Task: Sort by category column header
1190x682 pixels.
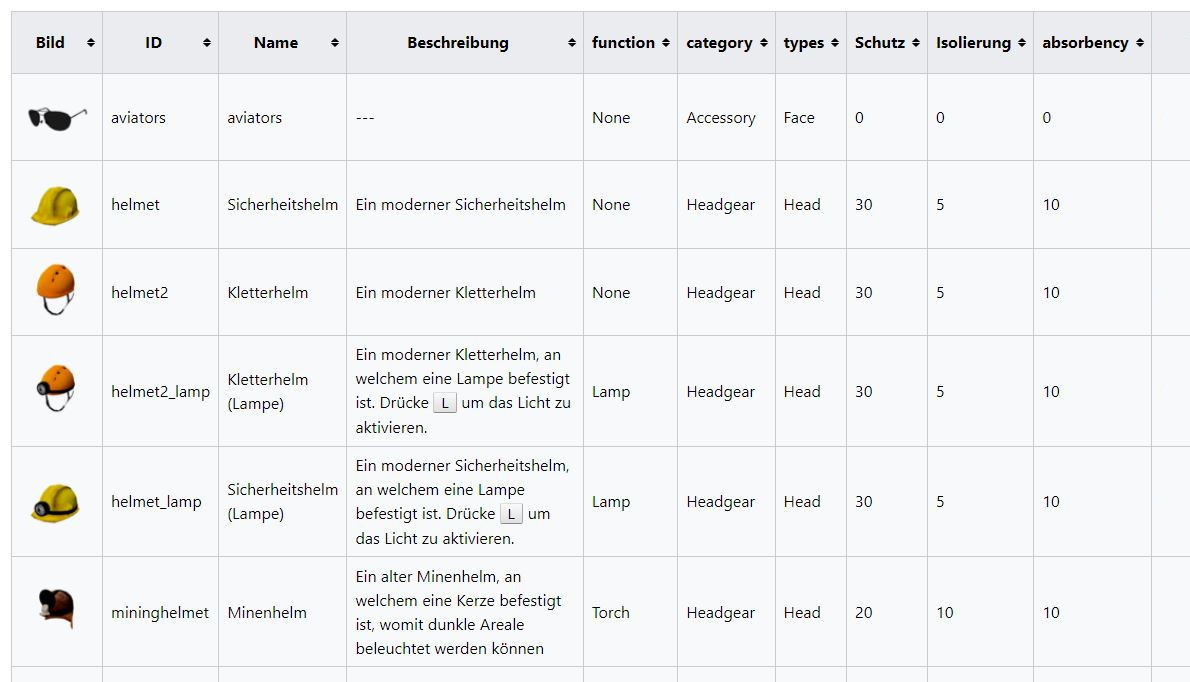Action: pos(726,43)
